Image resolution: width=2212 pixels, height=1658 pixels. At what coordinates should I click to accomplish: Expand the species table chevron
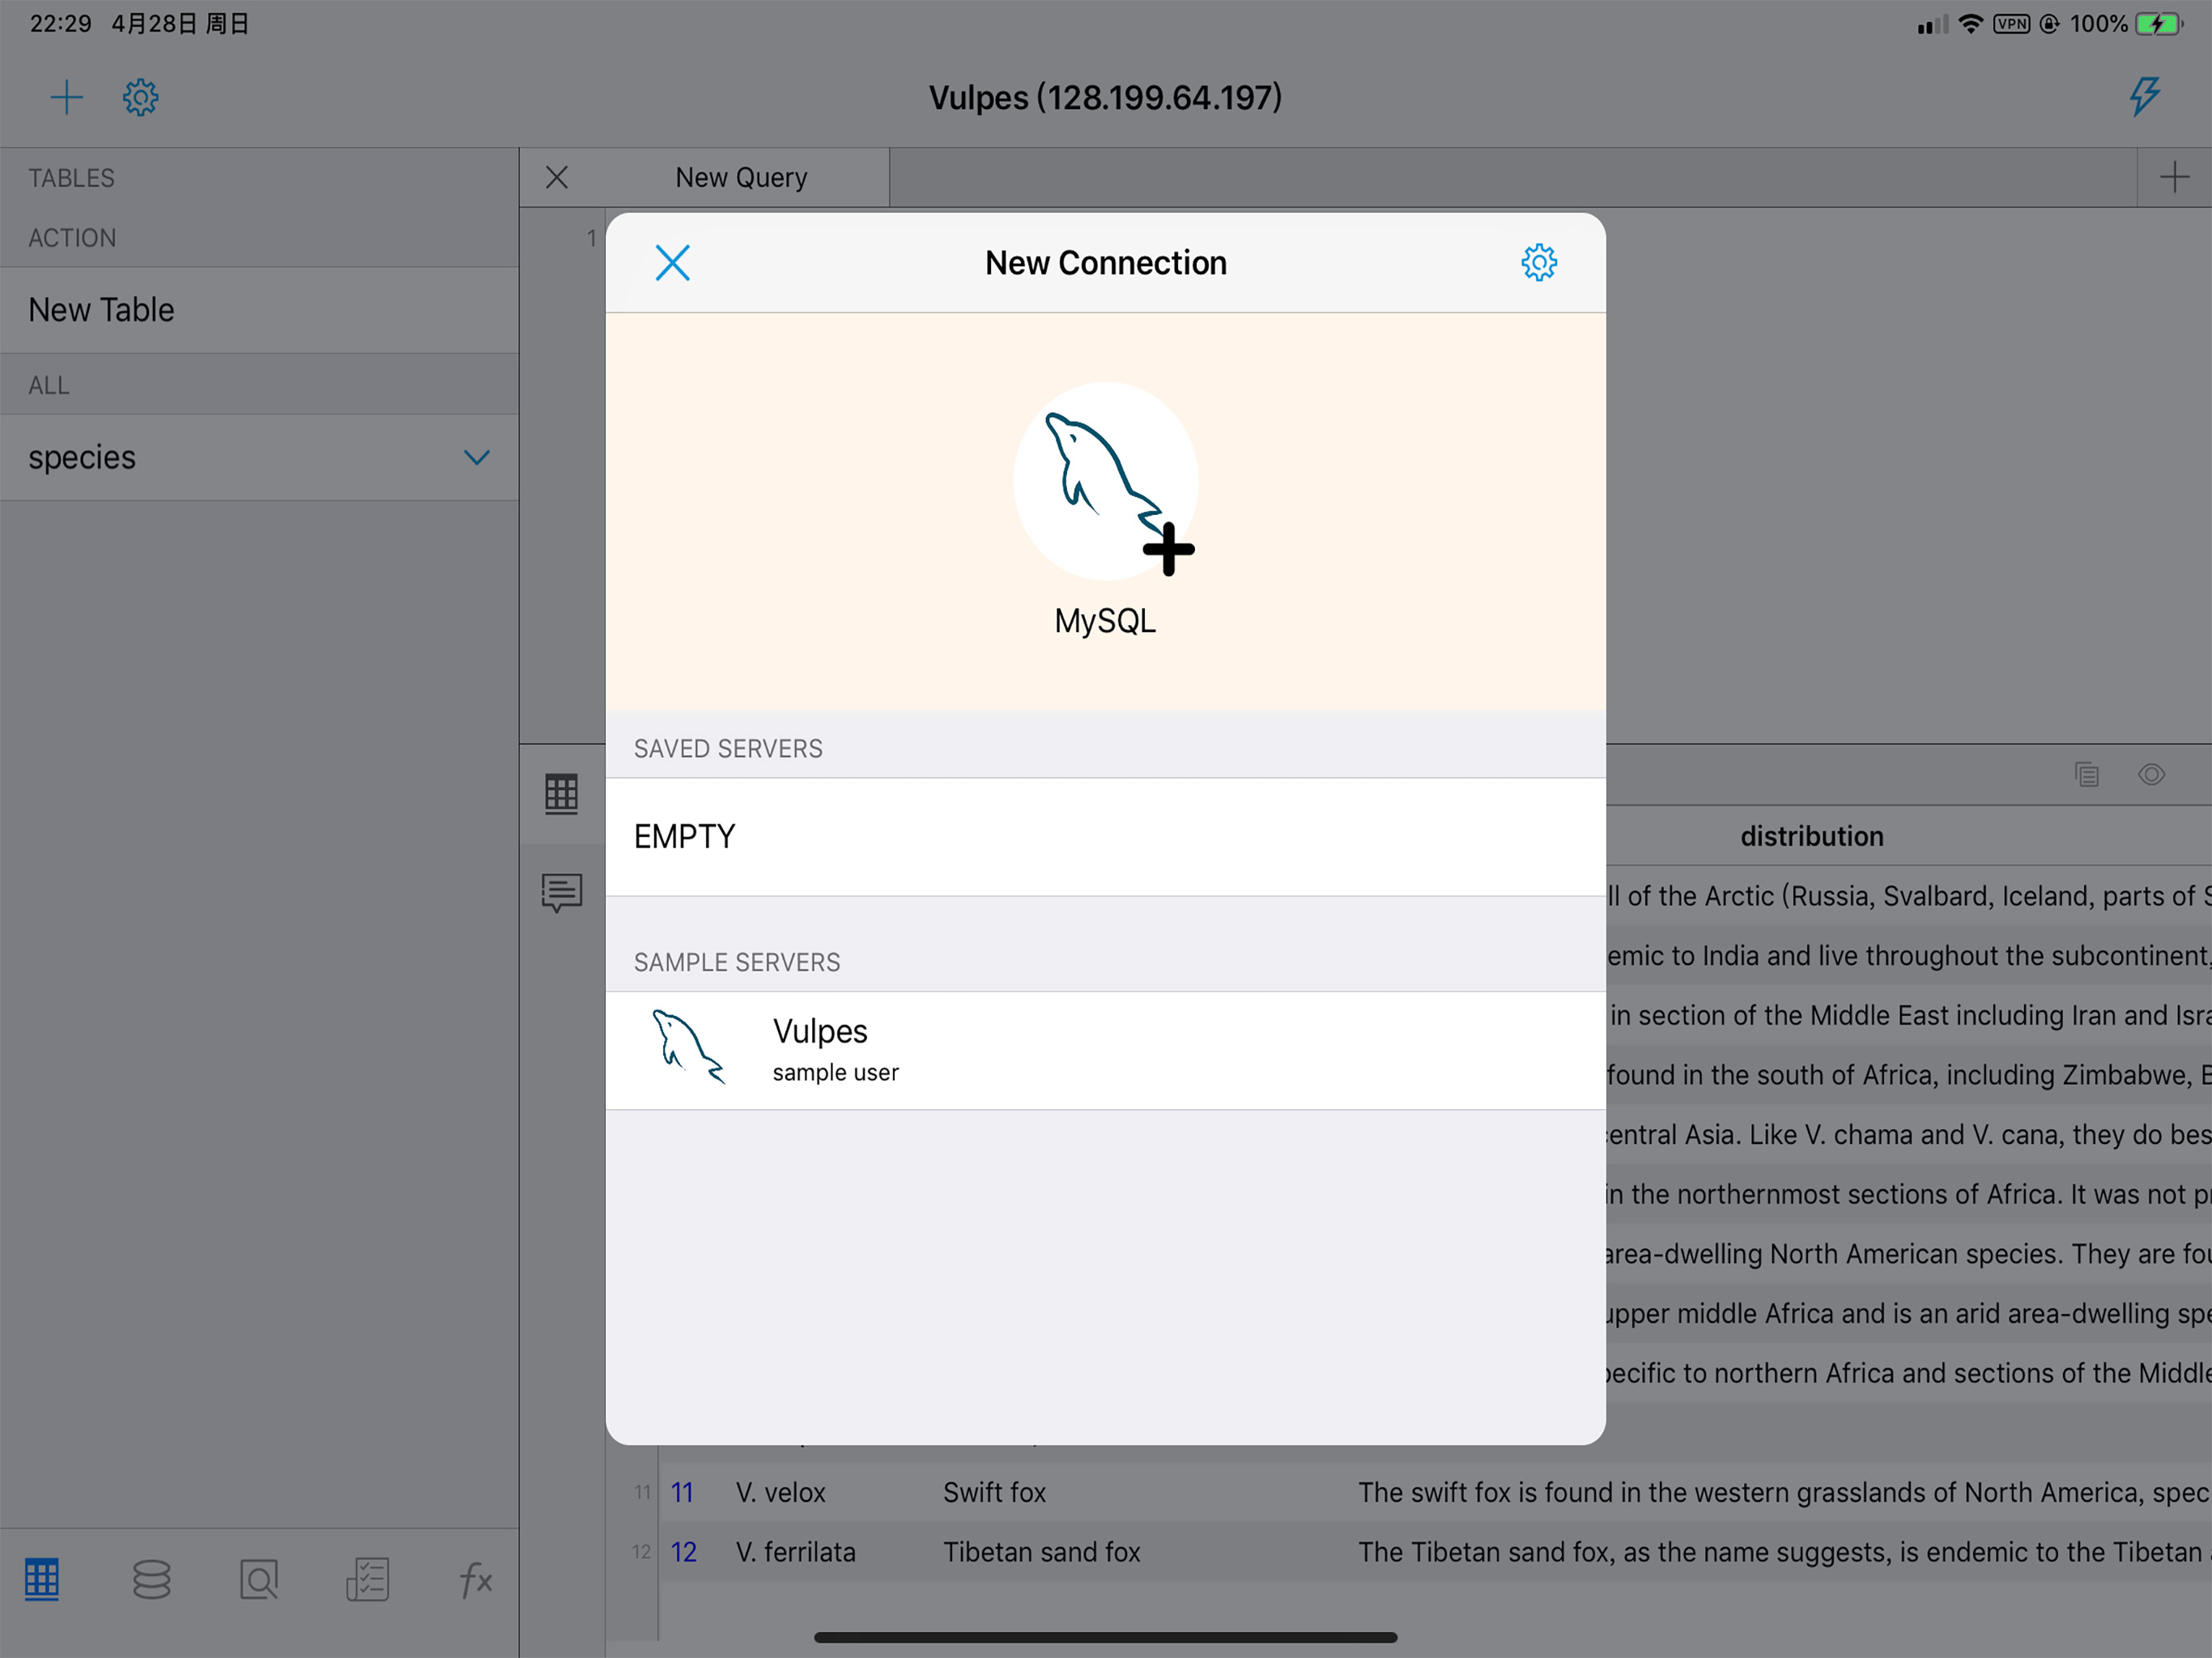[476, 458]
